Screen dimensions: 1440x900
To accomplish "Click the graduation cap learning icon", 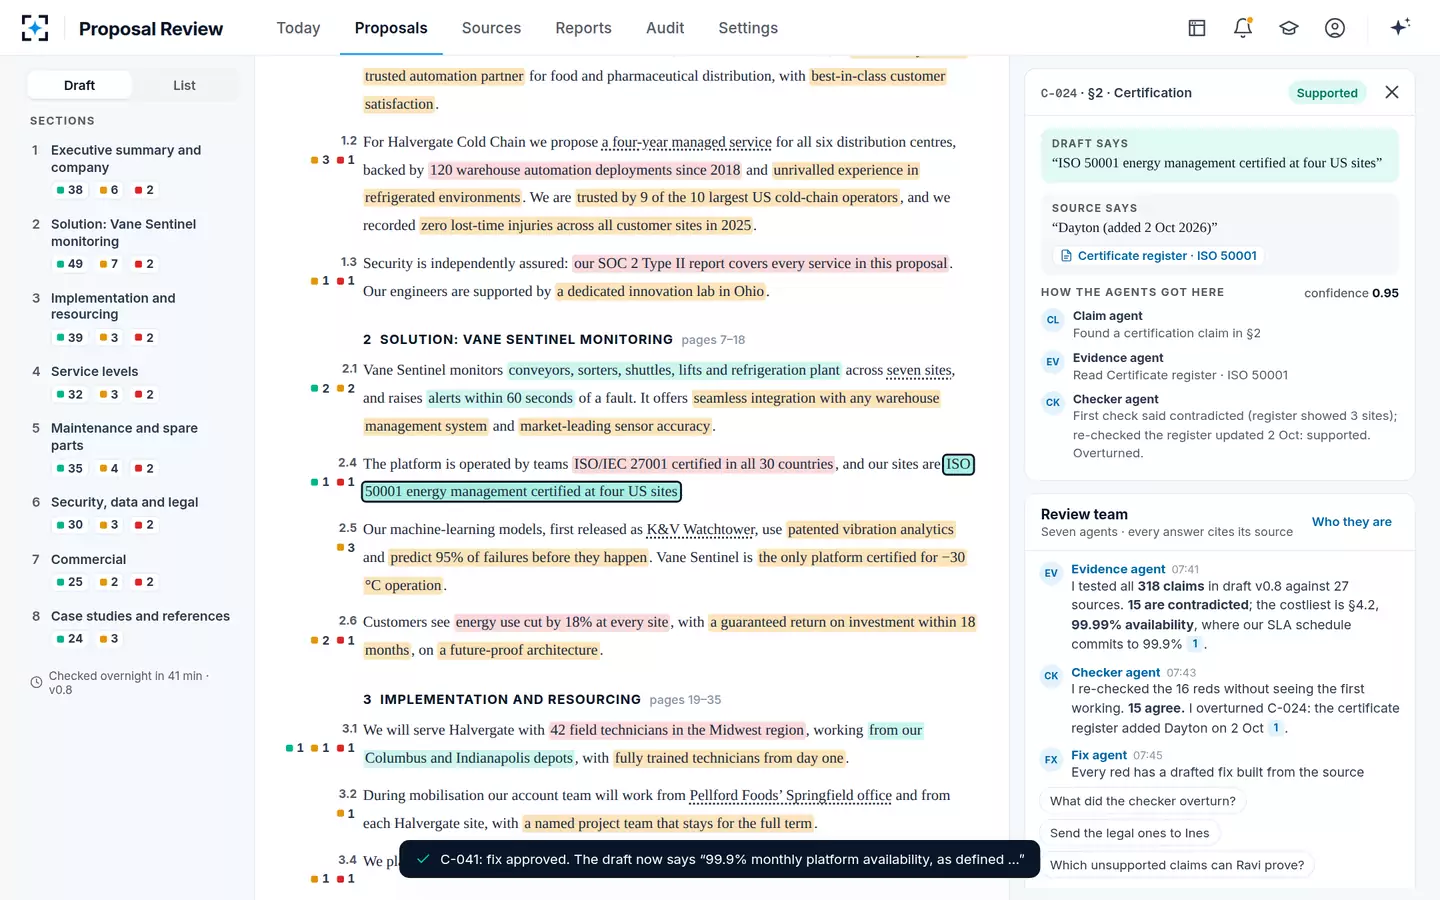I will tap(1289, 28).
